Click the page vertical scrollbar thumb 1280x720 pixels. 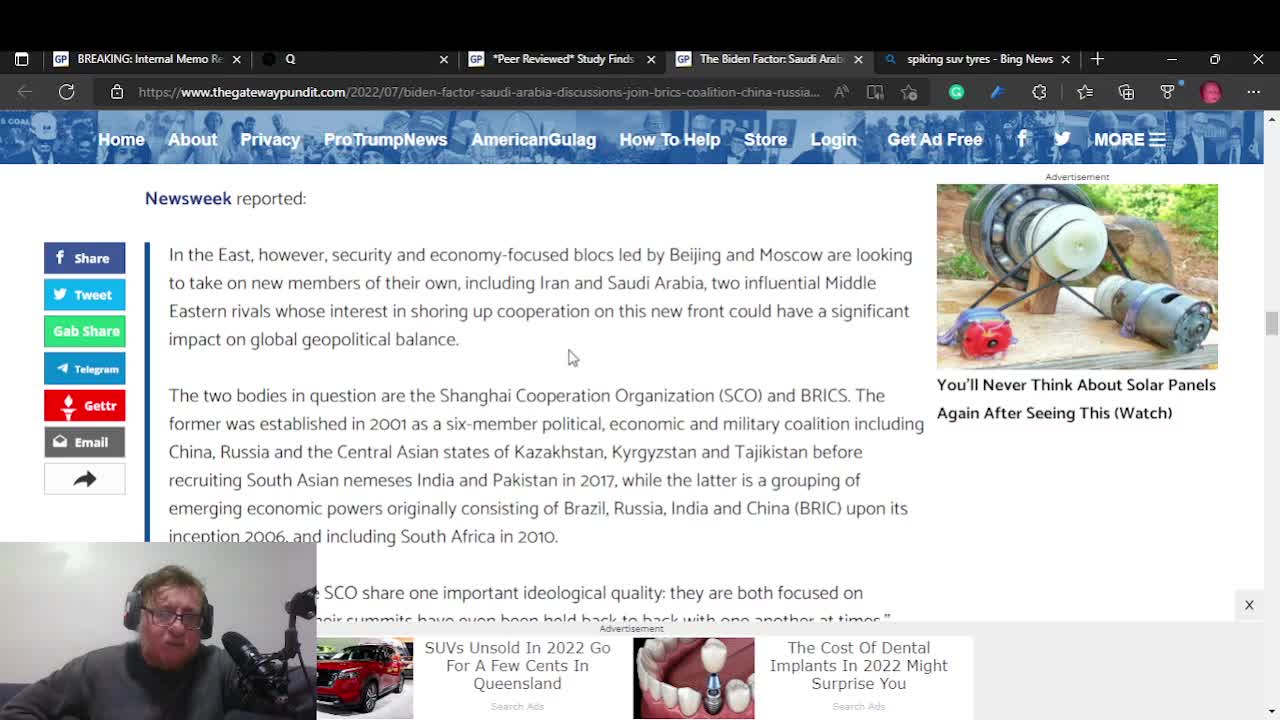[x=1271, y=324]
